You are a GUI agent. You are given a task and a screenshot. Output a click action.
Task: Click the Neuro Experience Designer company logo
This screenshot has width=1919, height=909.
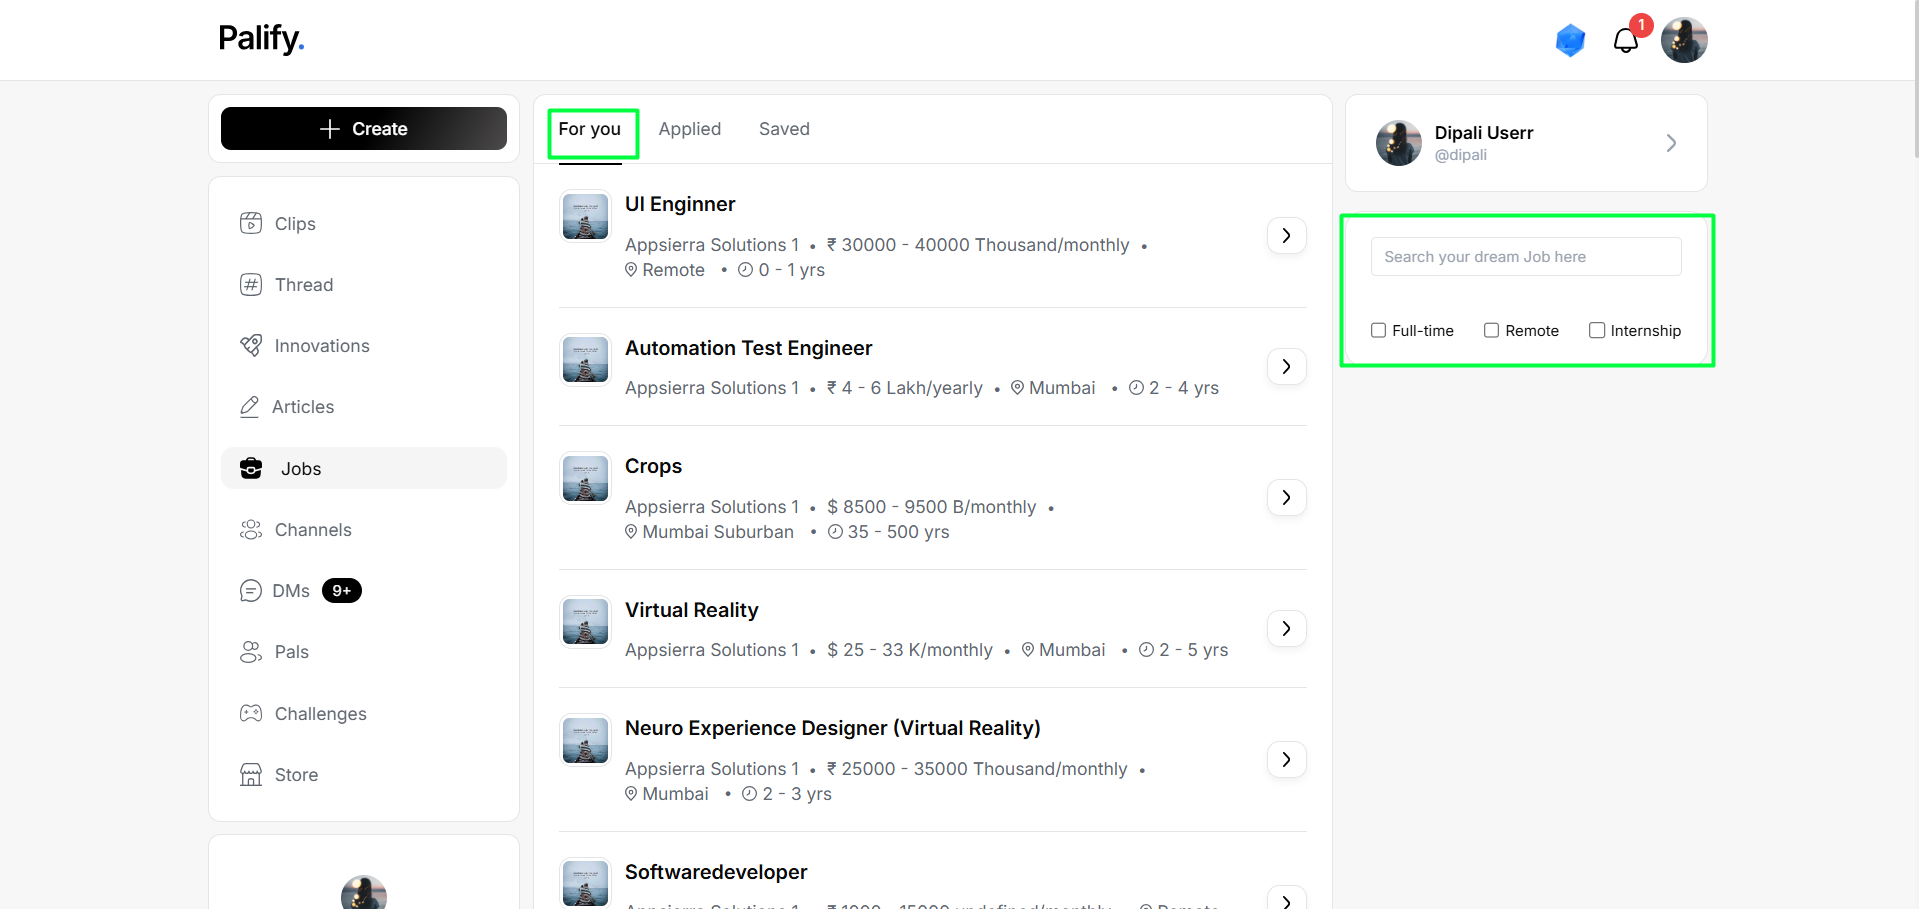(x=585, y=740)
